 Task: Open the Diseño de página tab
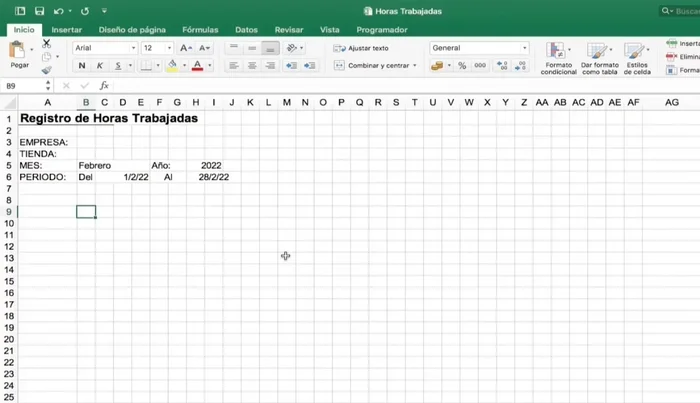[134, 30]
